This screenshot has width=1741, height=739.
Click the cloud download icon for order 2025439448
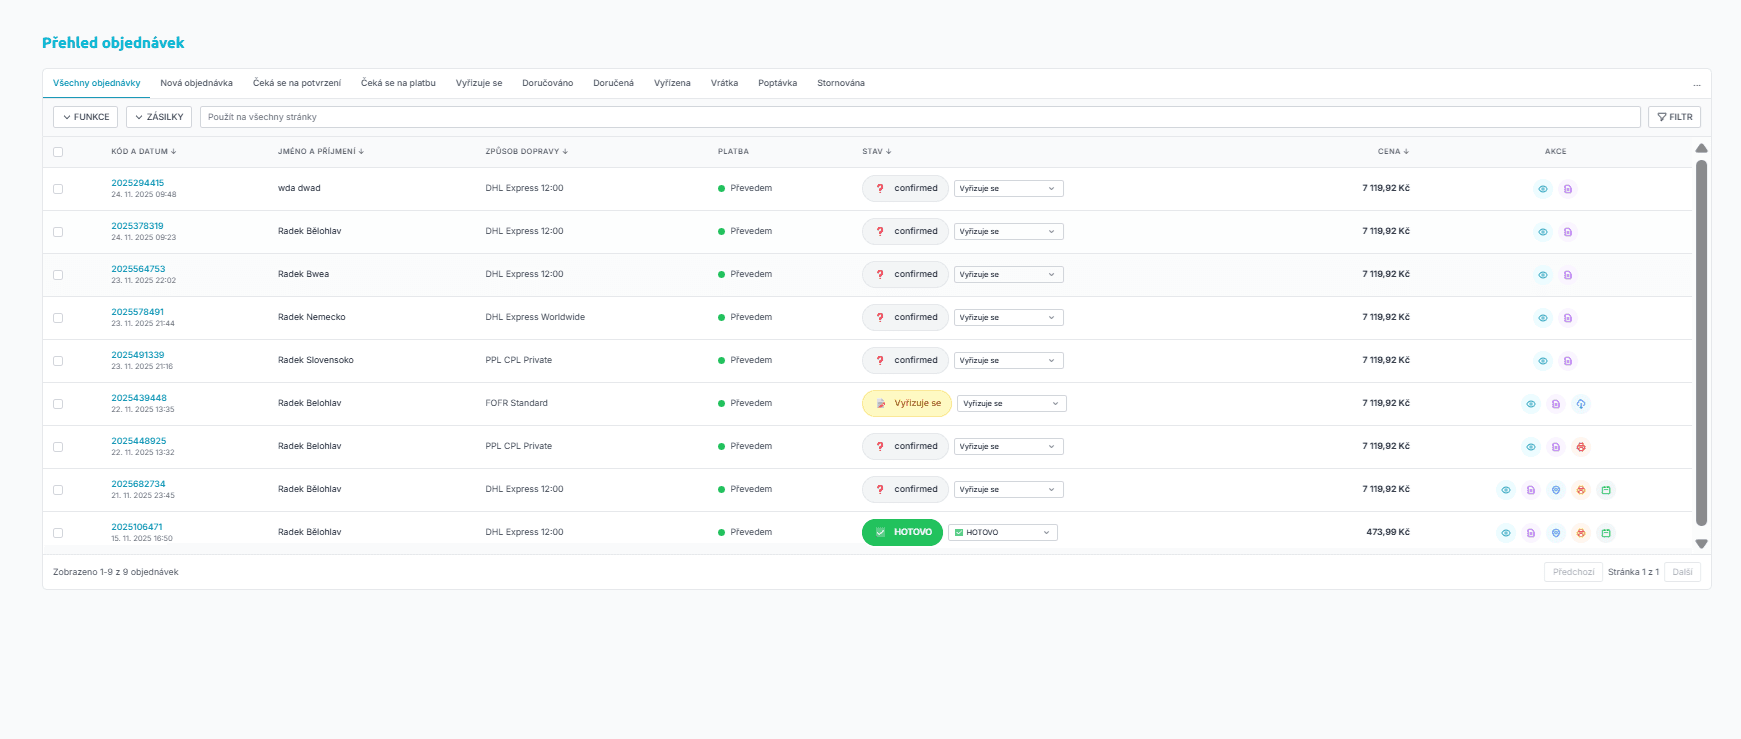pyautogui.click(x=1581, y=404)
